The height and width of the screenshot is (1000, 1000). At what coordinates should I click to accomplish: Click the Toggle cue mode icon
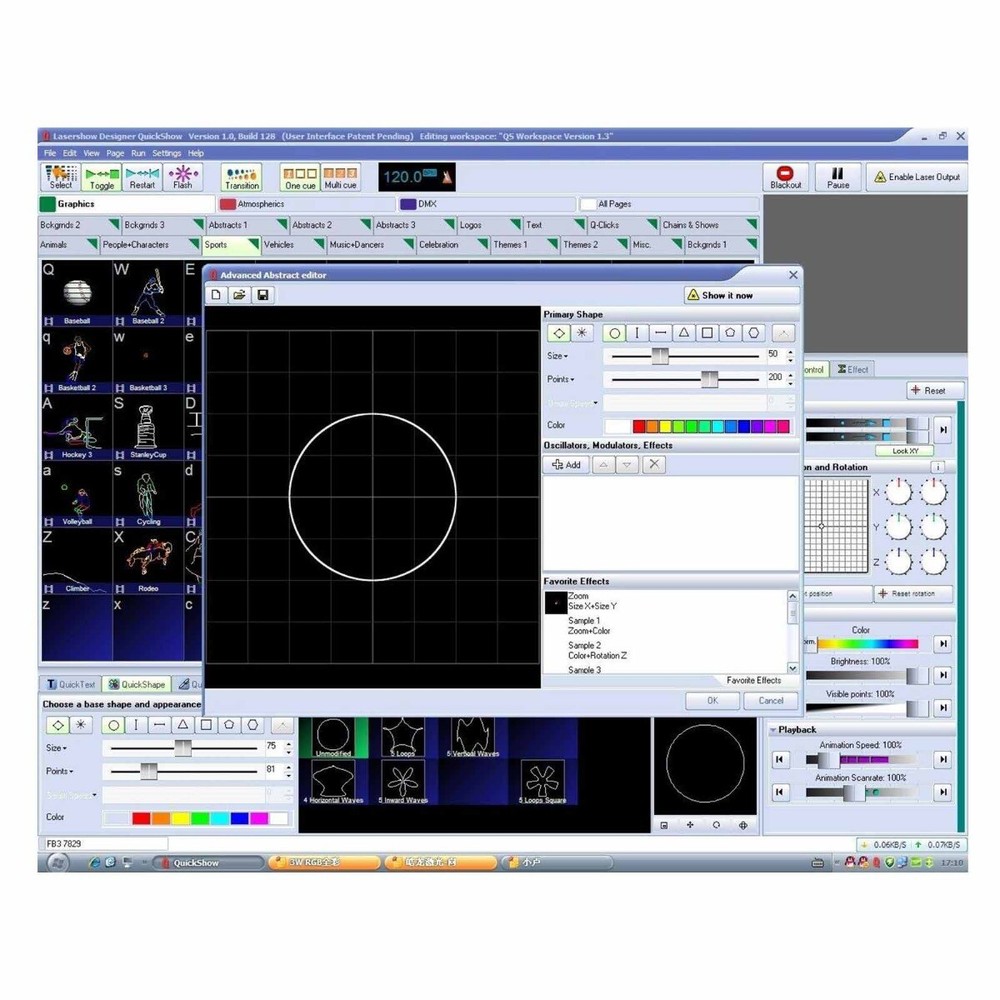(102, 176)
